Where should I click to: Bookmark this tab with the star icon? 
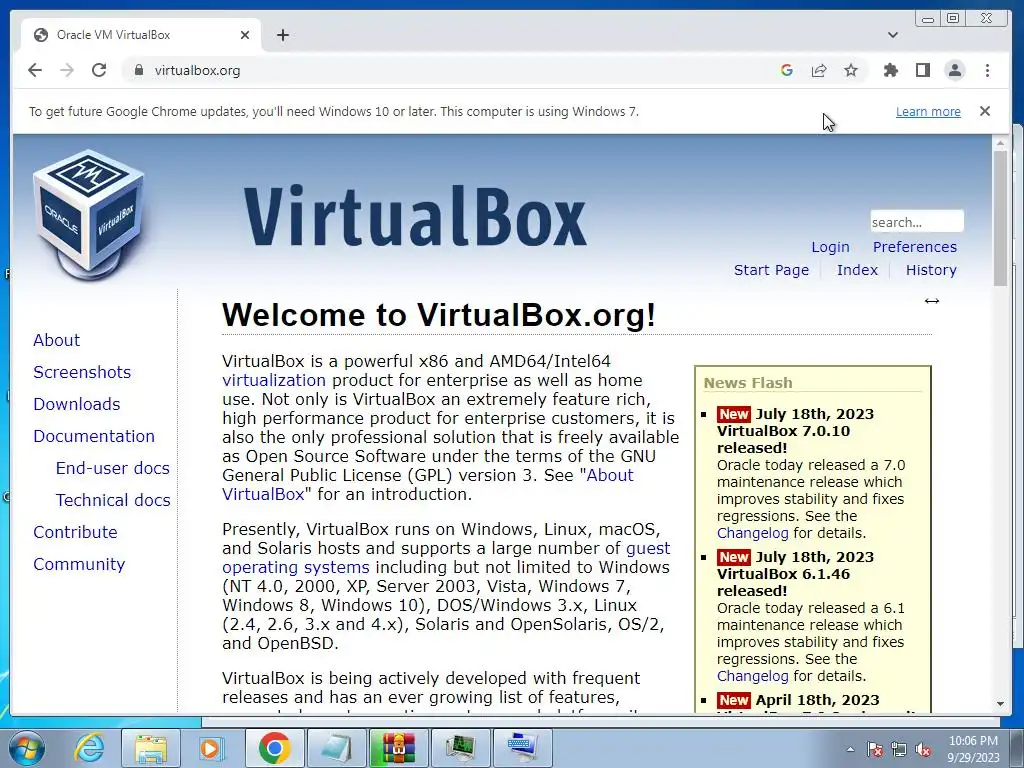(850, 70)
